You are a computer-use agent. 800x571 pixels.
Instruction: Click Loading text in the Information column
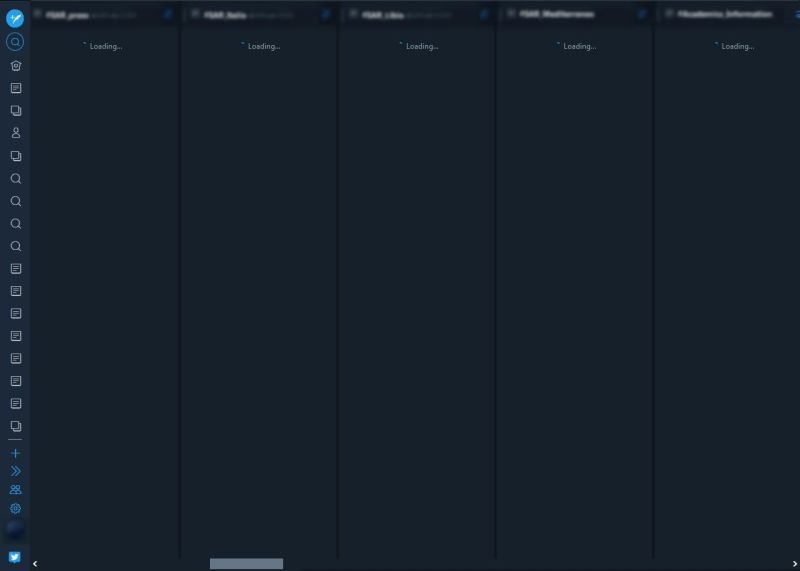pyautogui.click(x=738, y=46)
